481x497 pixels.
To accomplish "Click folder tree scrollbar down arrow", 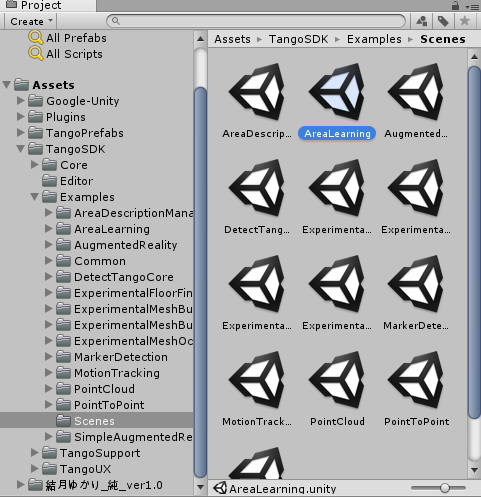I will [x=200, y=487].
